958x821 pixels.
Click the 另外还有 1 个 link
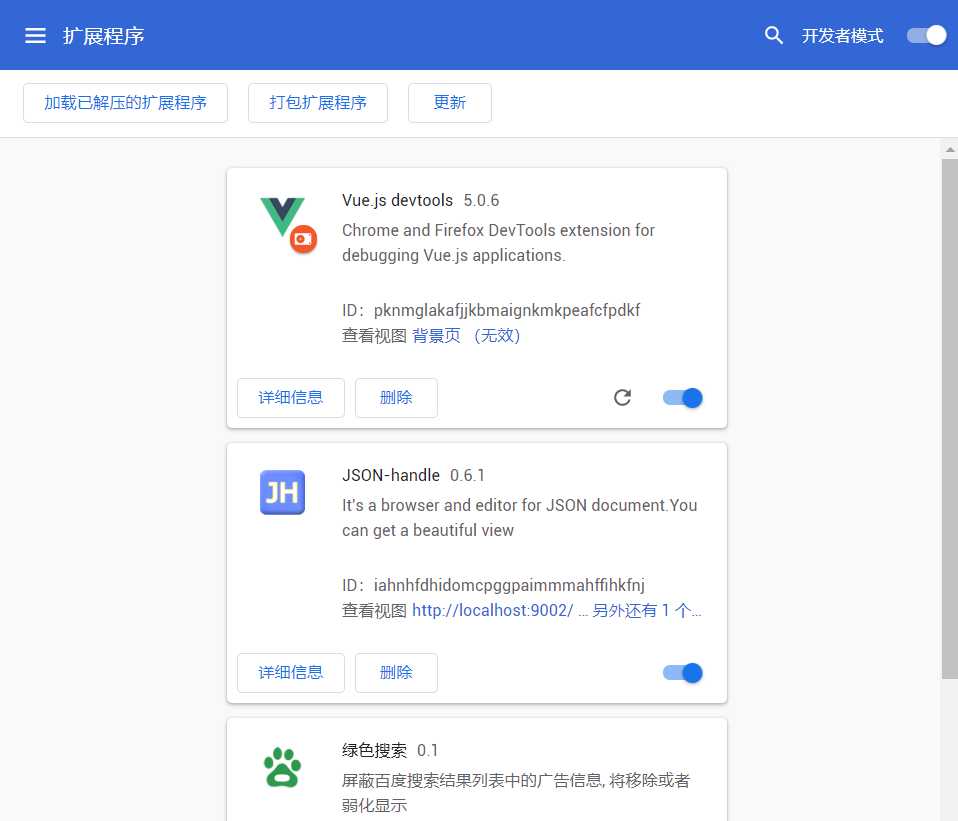646,610
